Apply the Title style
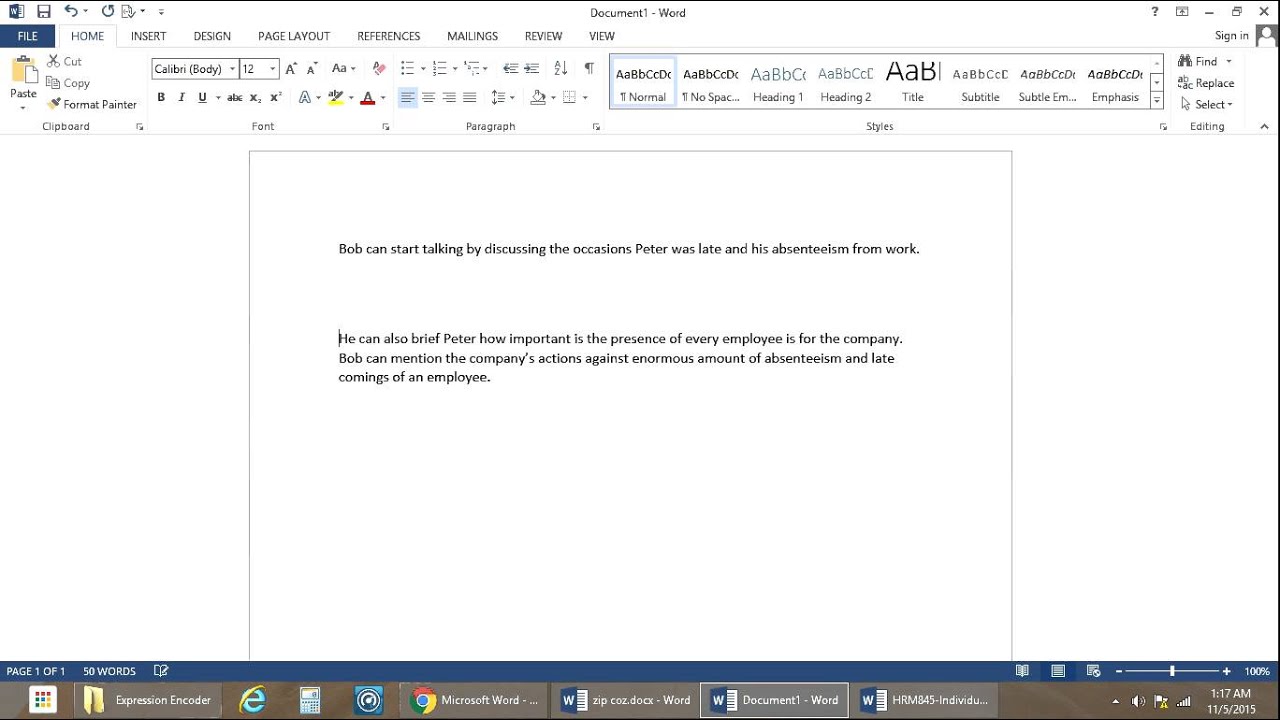The height and width of the screenshot is (720, 1280). 913,82
